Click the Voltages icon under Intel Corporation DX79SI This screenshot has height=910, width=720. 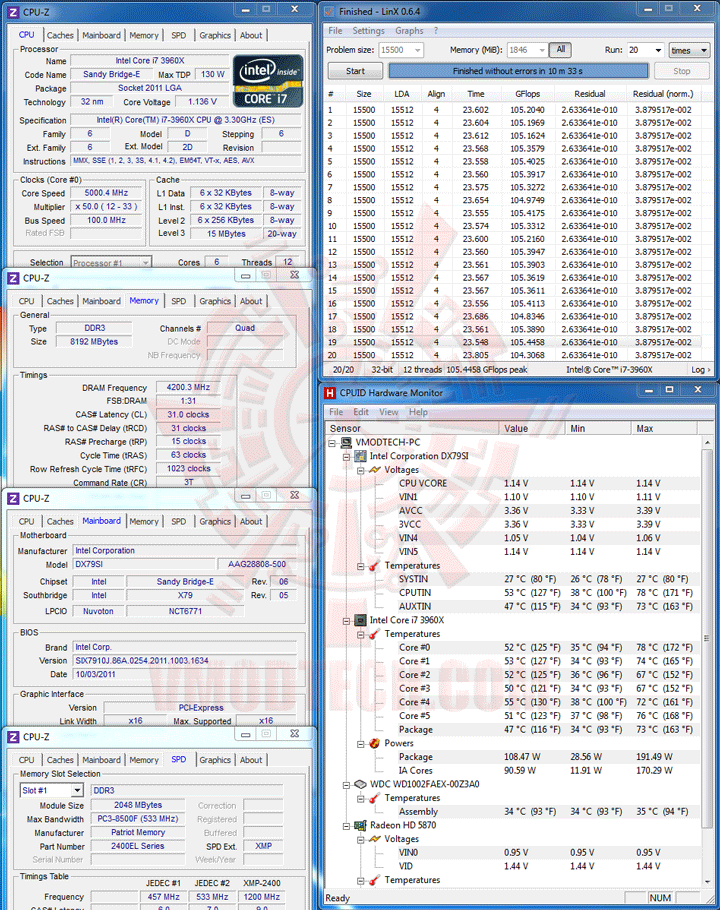pos(374,470)
